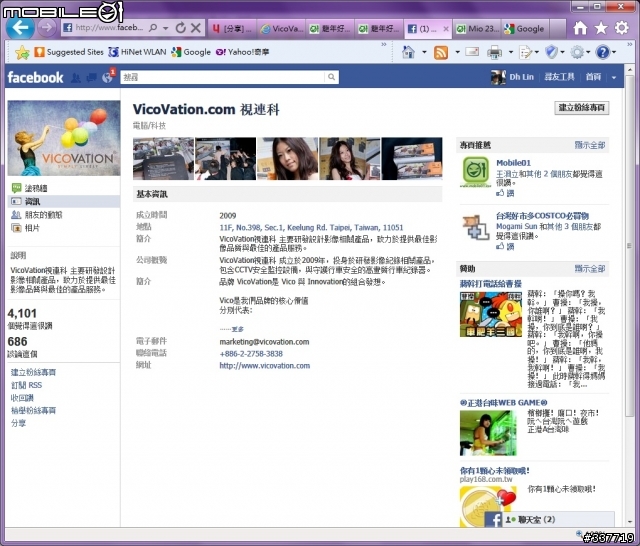Image resolution: width=640 pixels, height=546 pixels.
Task: Open the Tools gear menu in command bar
Action: point(577,52)
